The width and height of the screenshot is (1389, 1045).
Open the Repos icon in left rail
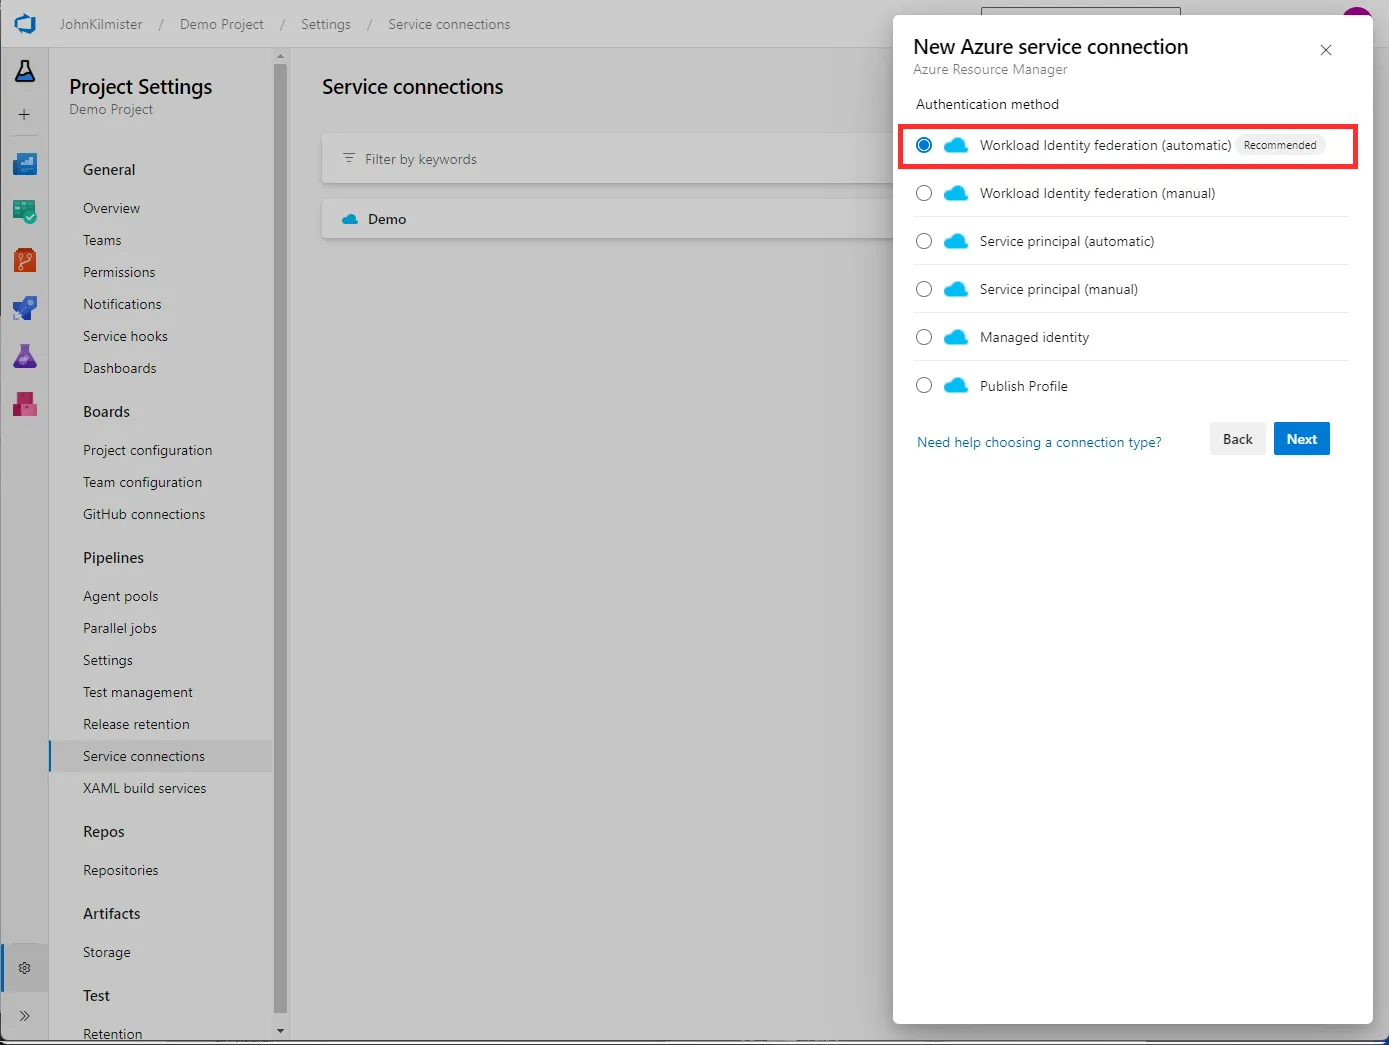coord(25,260)
